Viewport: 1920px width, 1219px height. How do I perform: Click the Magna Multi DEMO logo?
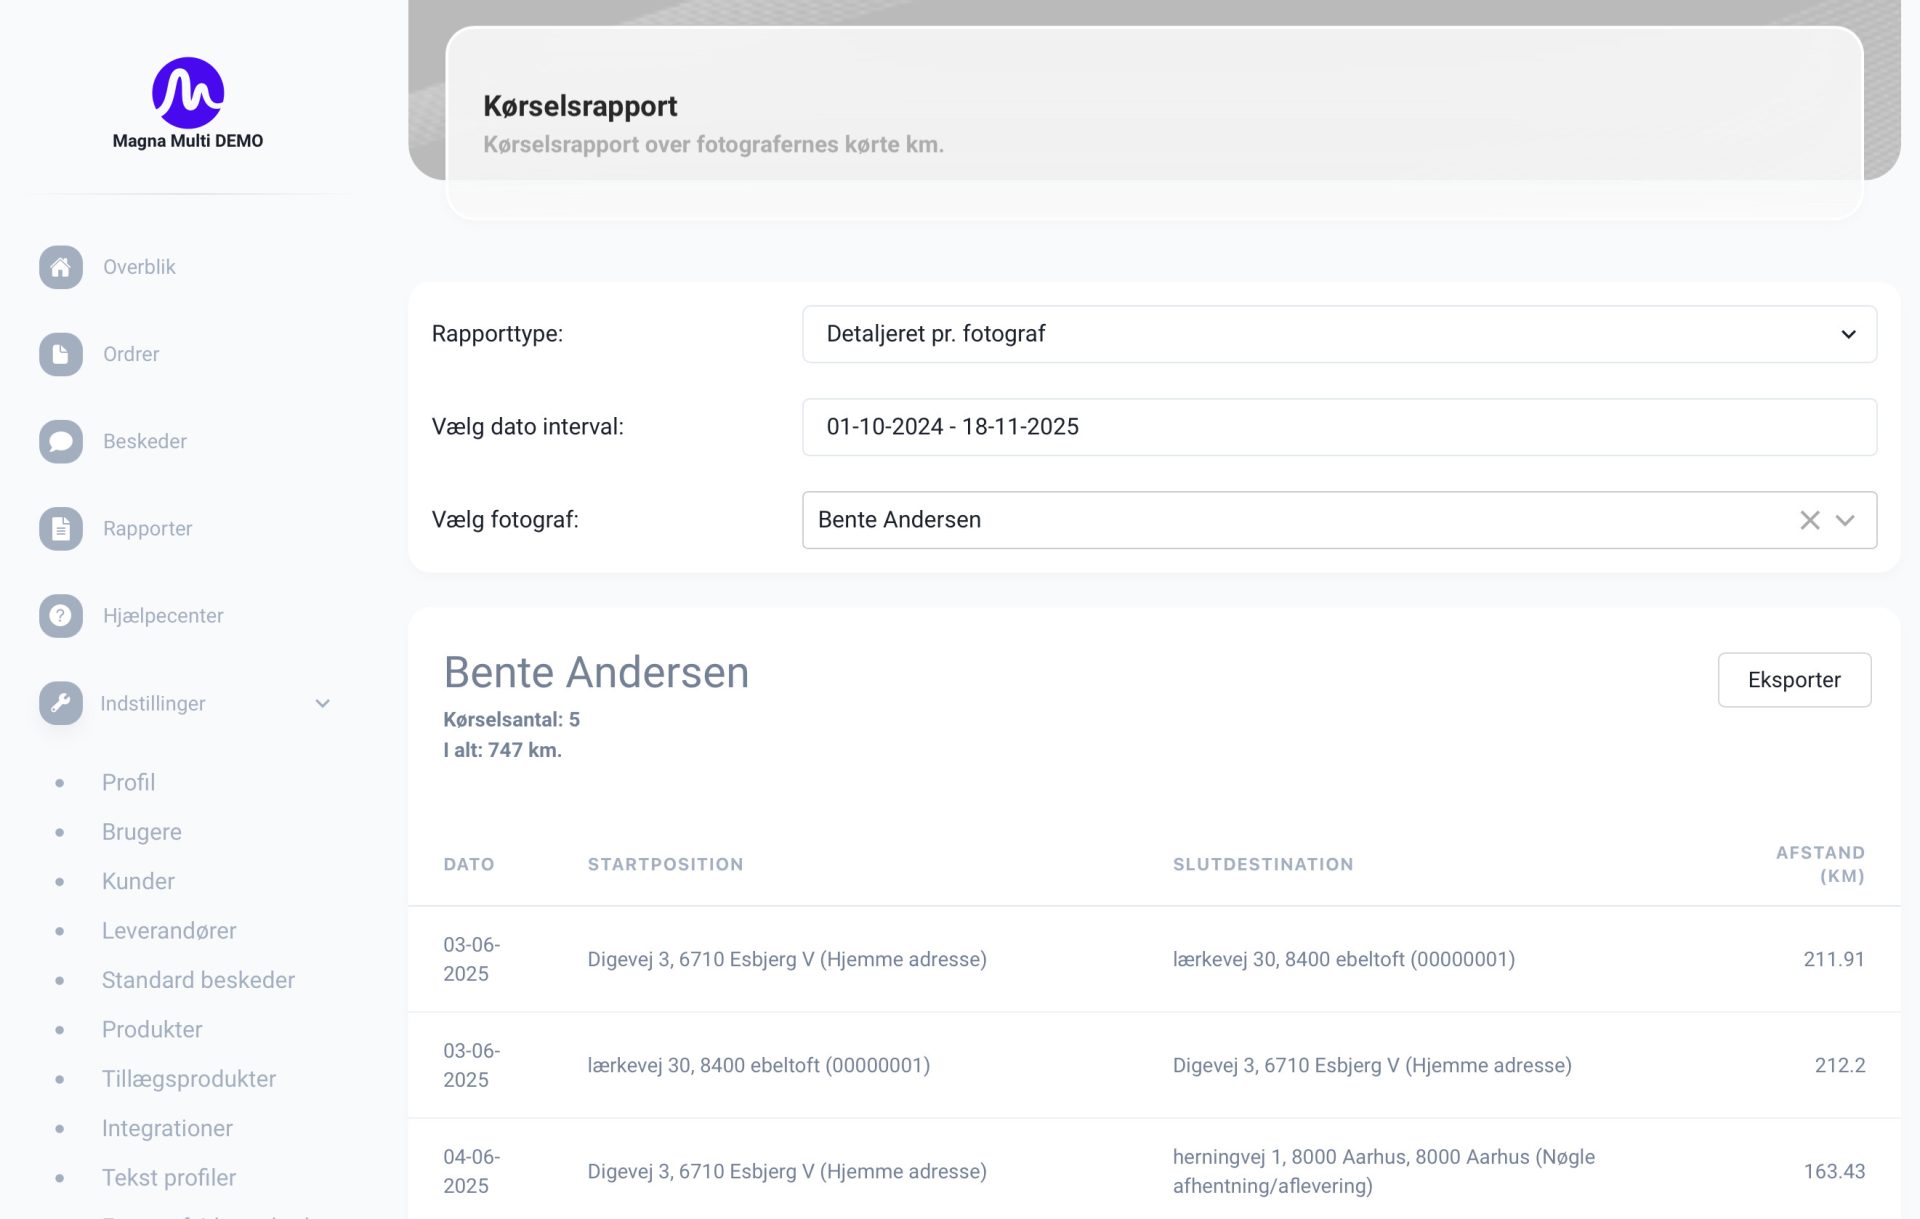pos(188,93)
